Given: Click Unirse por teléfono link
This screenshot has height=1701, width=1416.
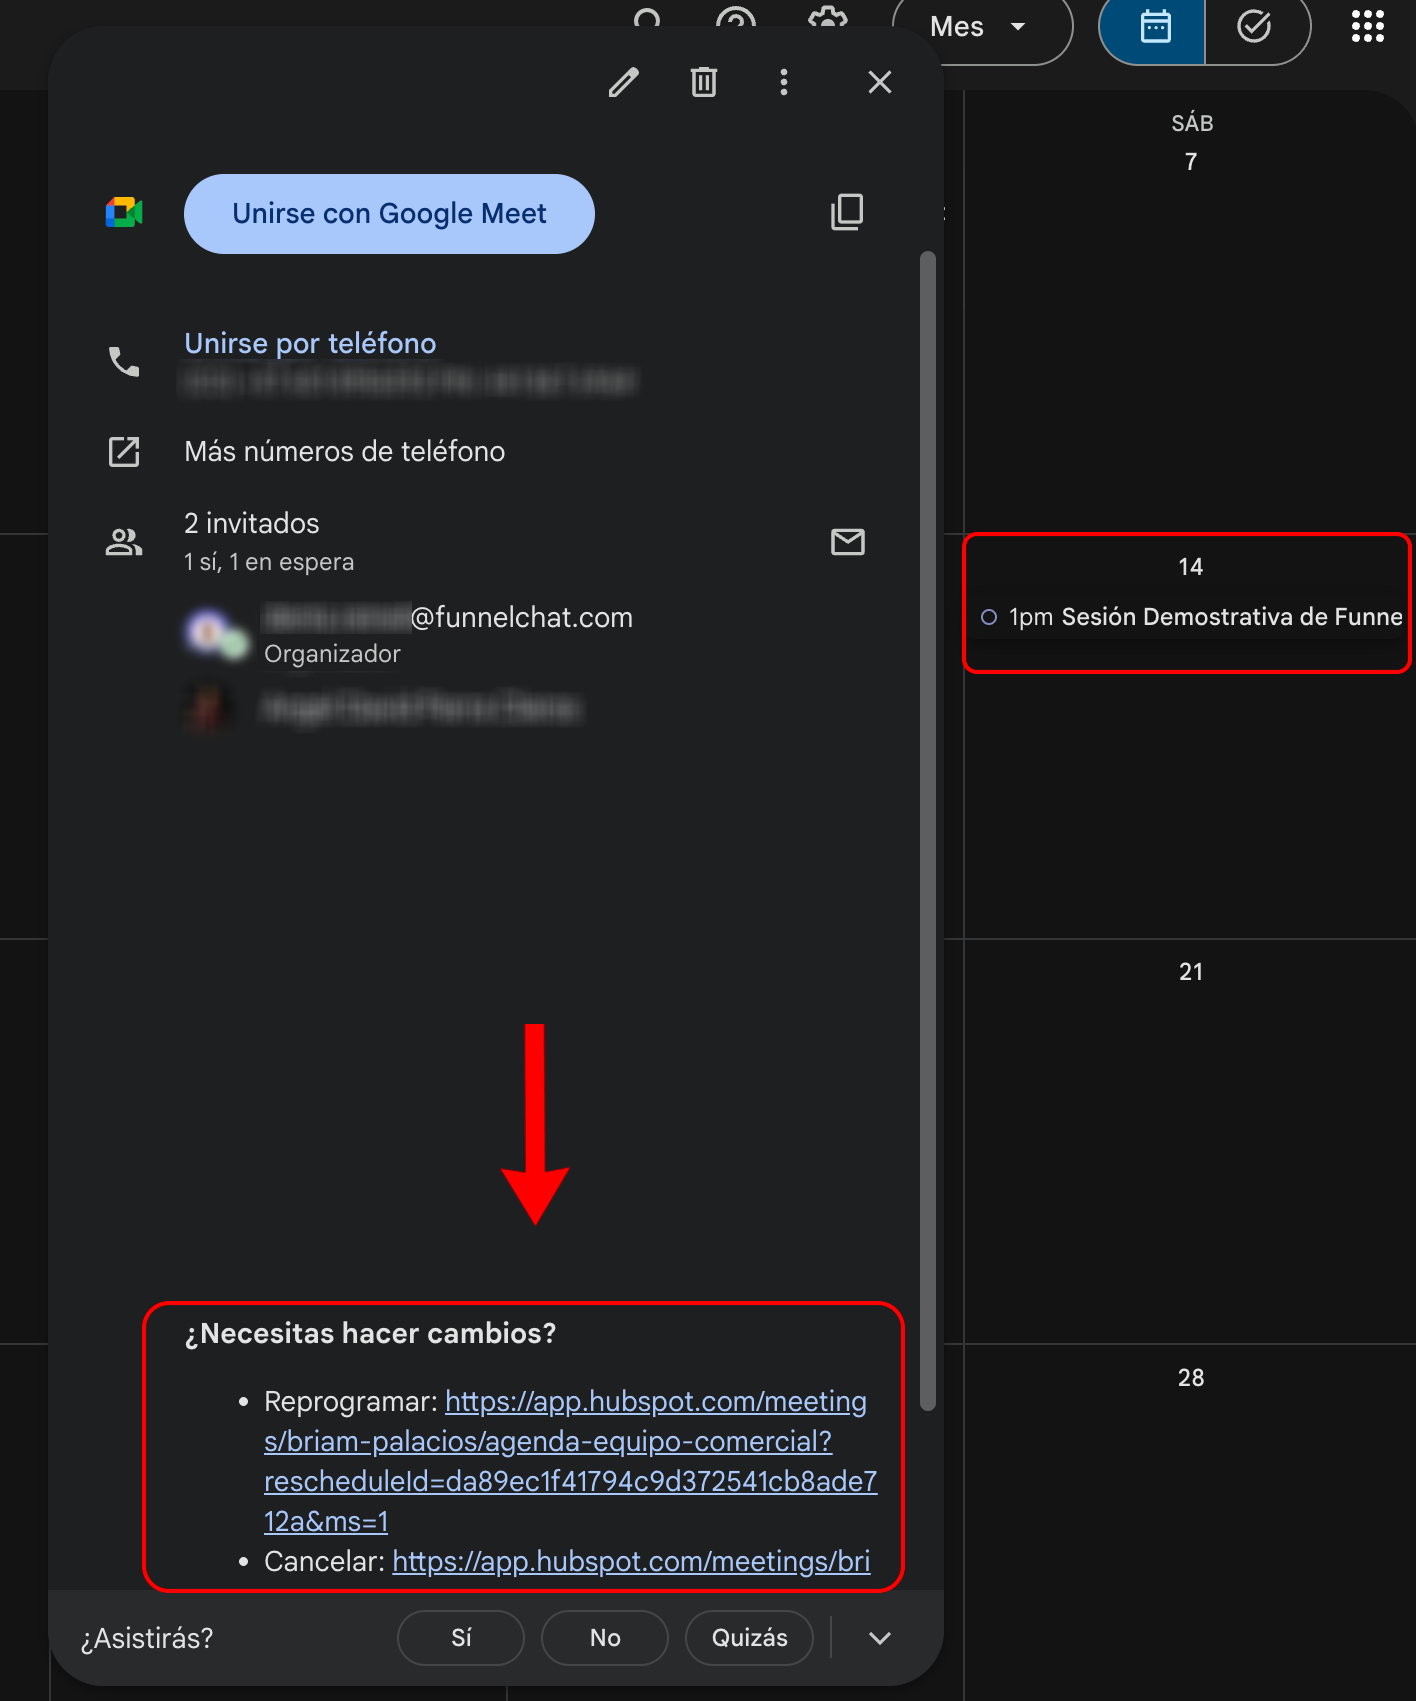Looking at the screenshot, I should (x=310, y=343).
